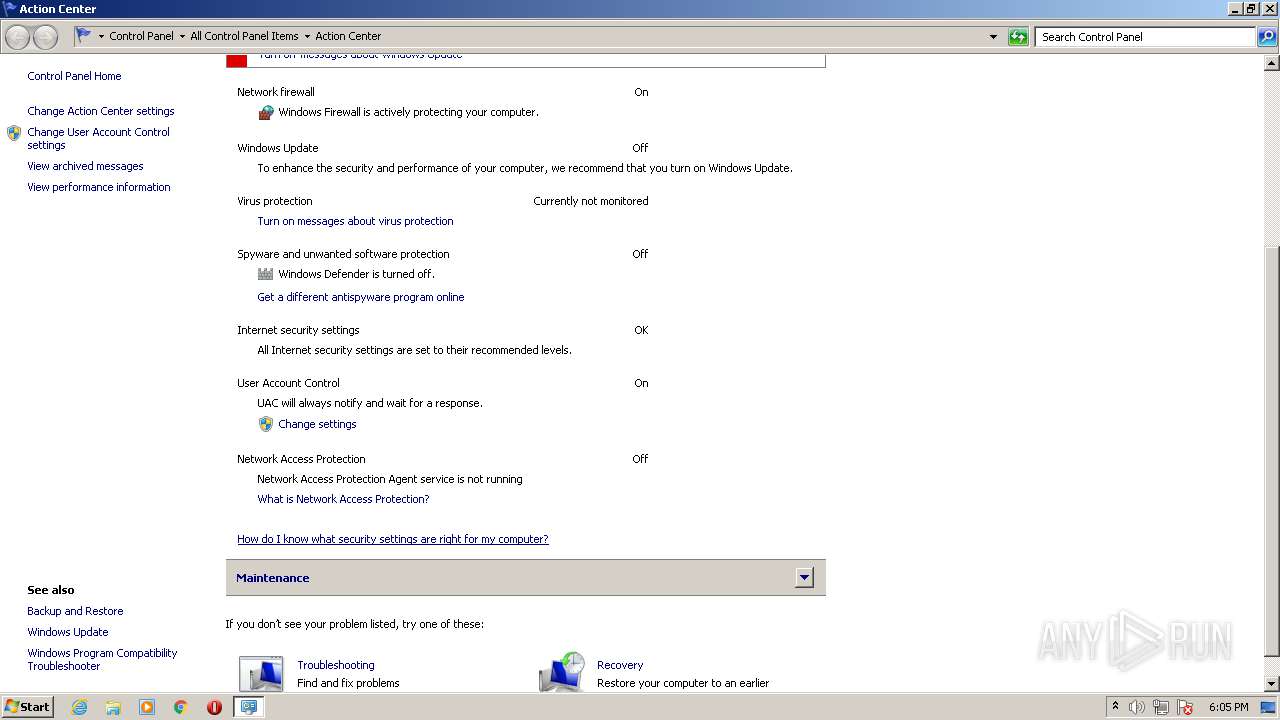Click the shield icon next to Change settings

pyautogui.click(x=266, y=424)
